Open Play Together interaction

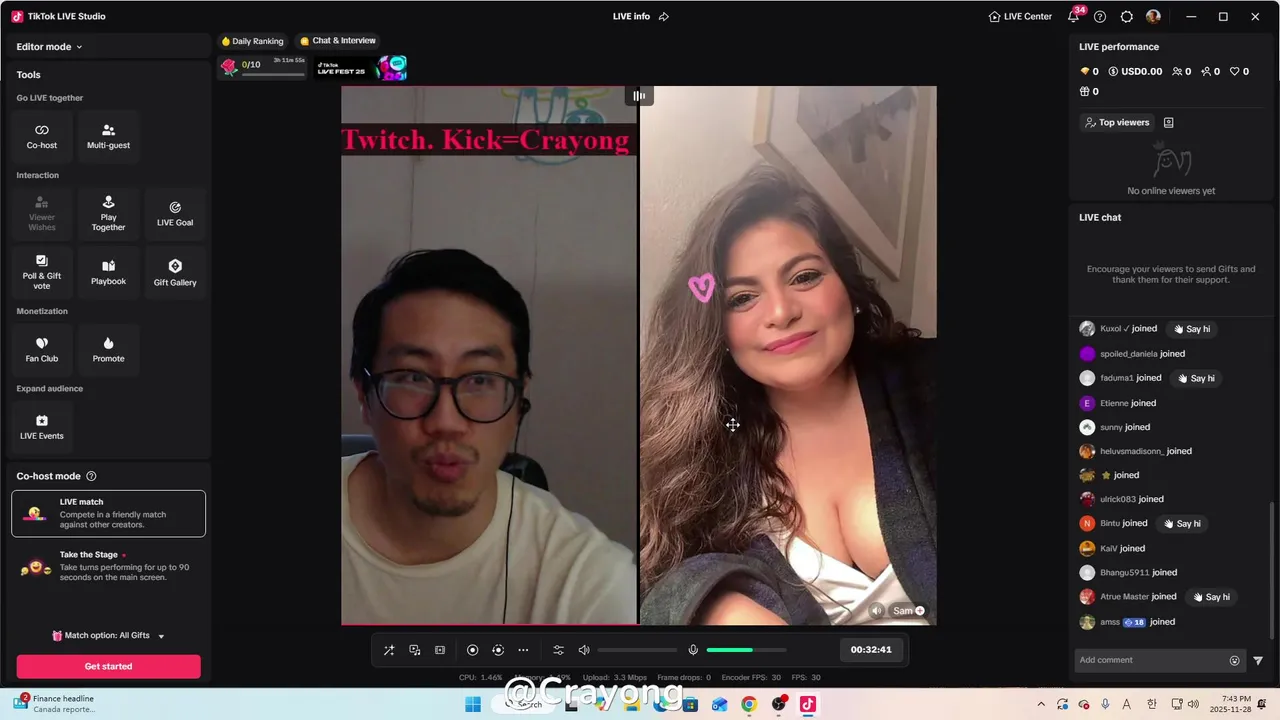[108, 214]
